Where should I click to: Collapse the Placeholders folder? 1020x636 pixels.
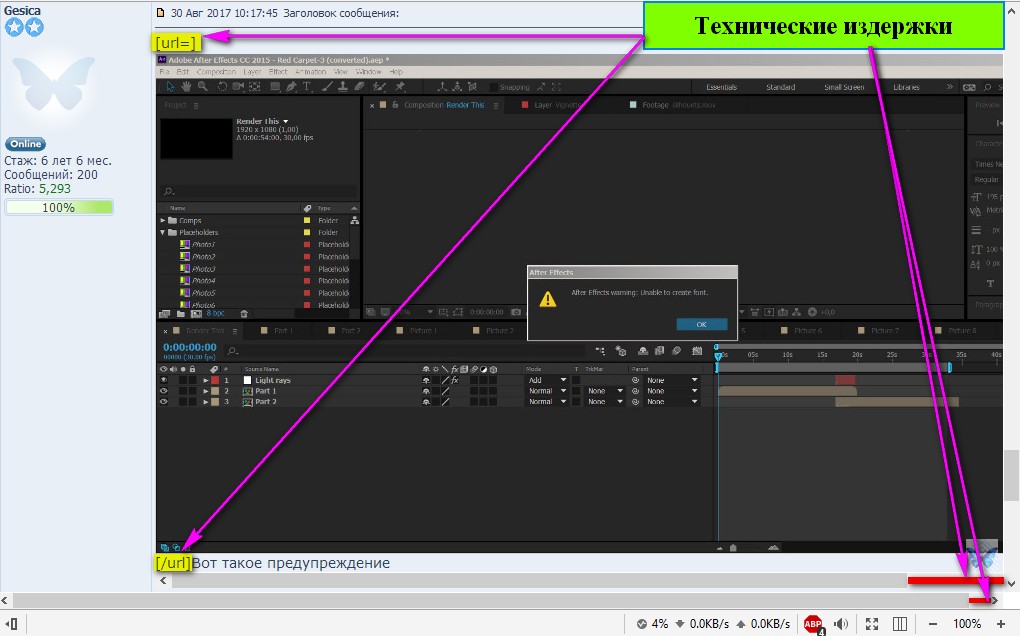tap(163, 232)
